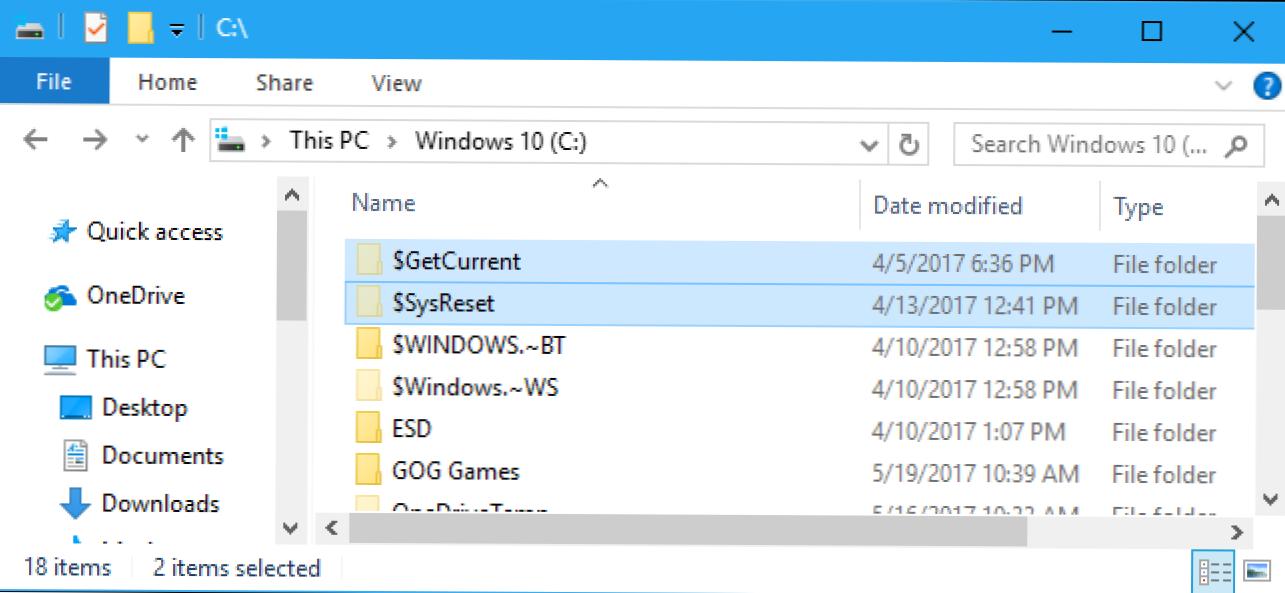1285x593 pixels.
Task: Open Downloads from the sidebar
Action: (x=160, y=503)
